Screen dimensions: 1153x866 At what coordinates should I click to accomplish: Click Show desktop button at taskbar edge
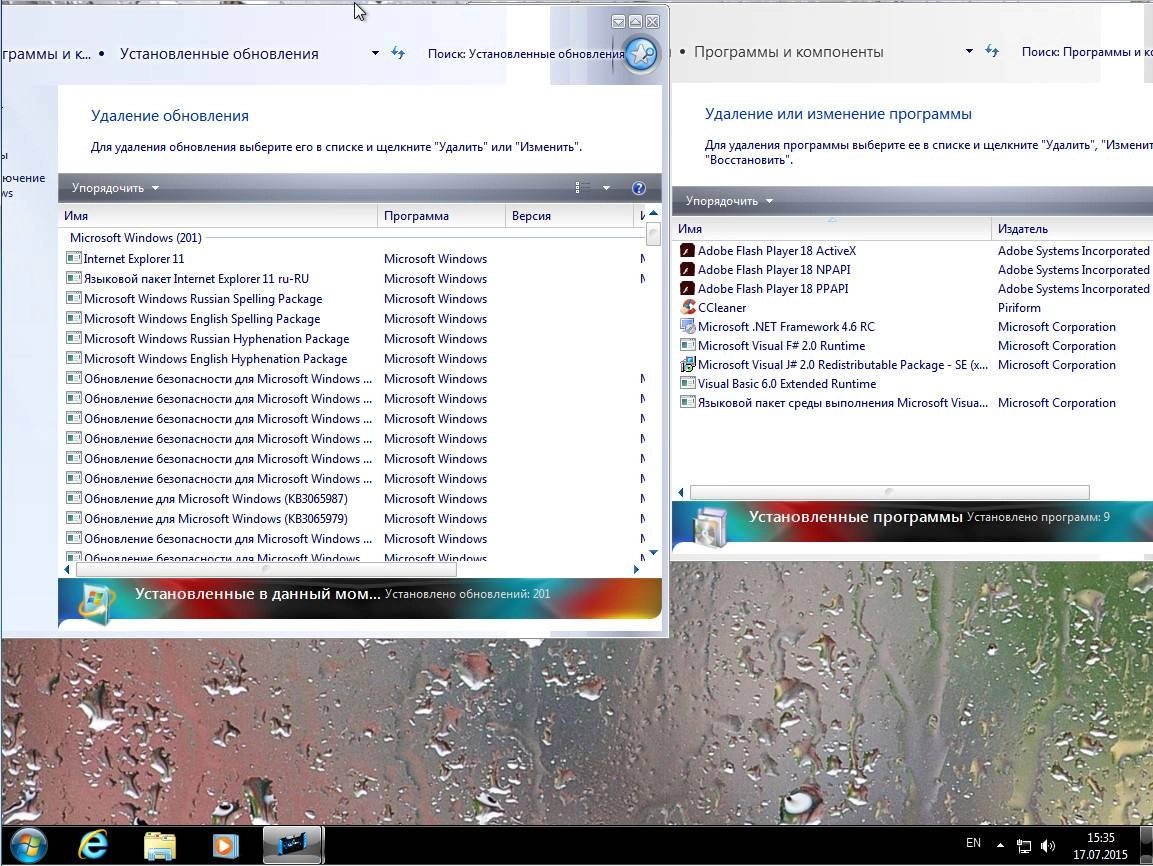click(1147, 845)
